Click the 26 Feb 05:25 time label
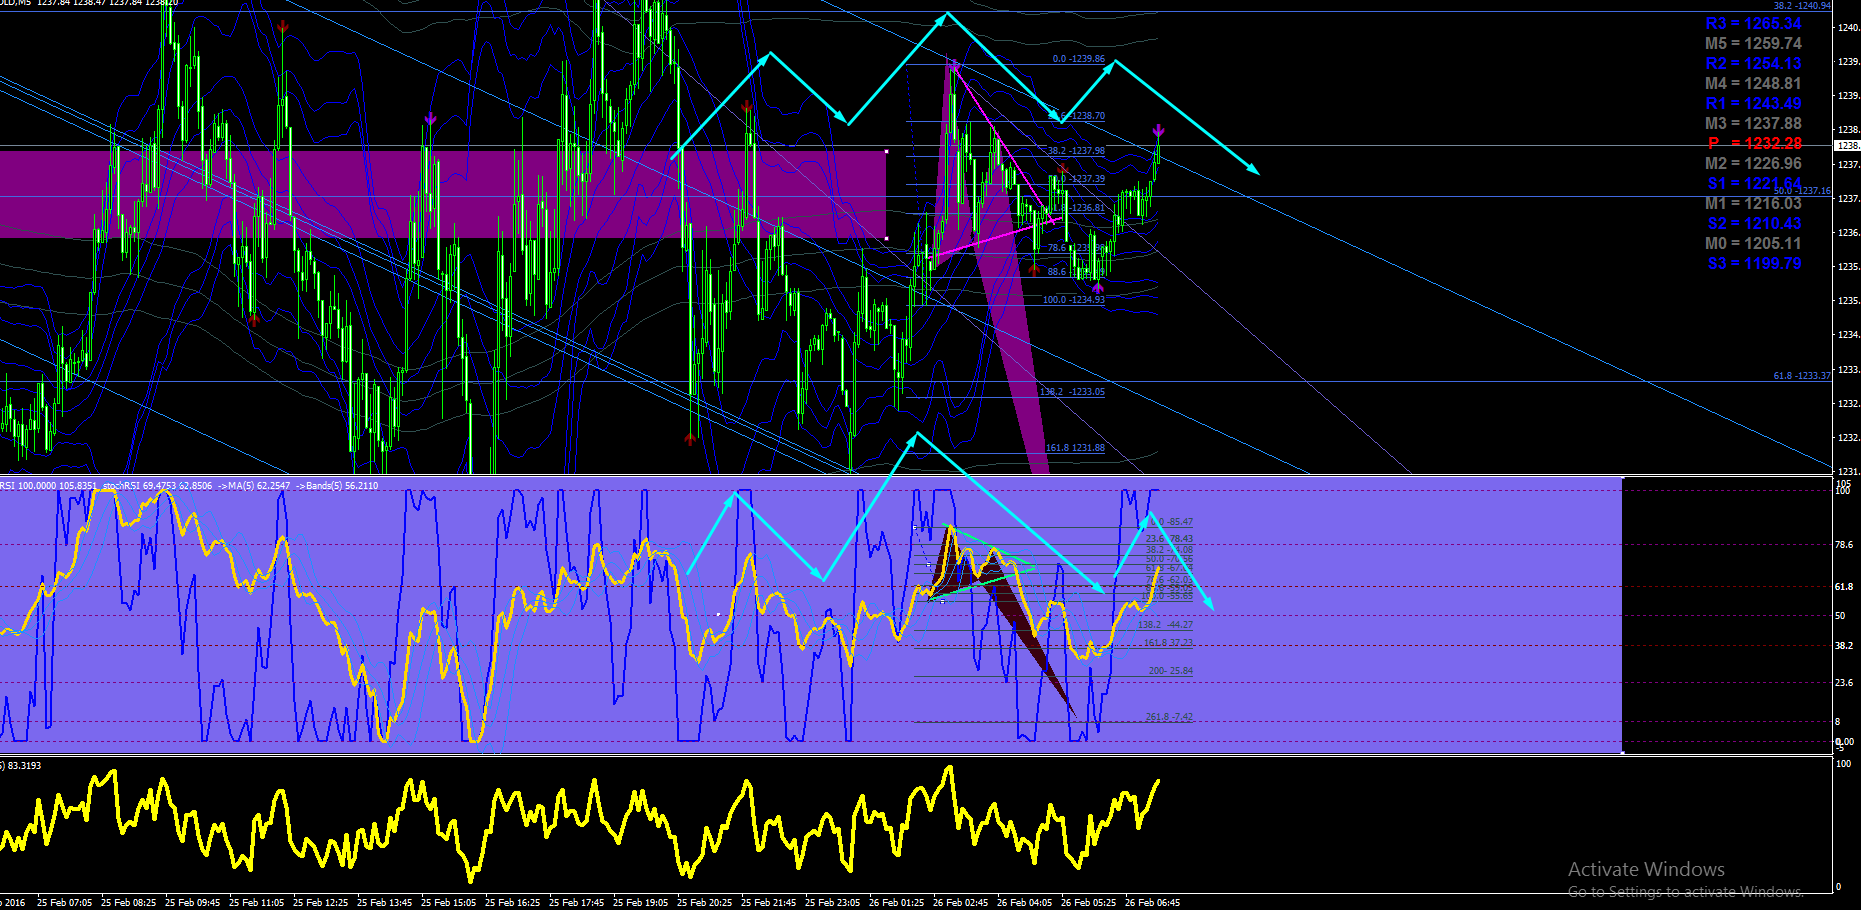Viewport: 1861px width, 910px height. pos(1088,903)
